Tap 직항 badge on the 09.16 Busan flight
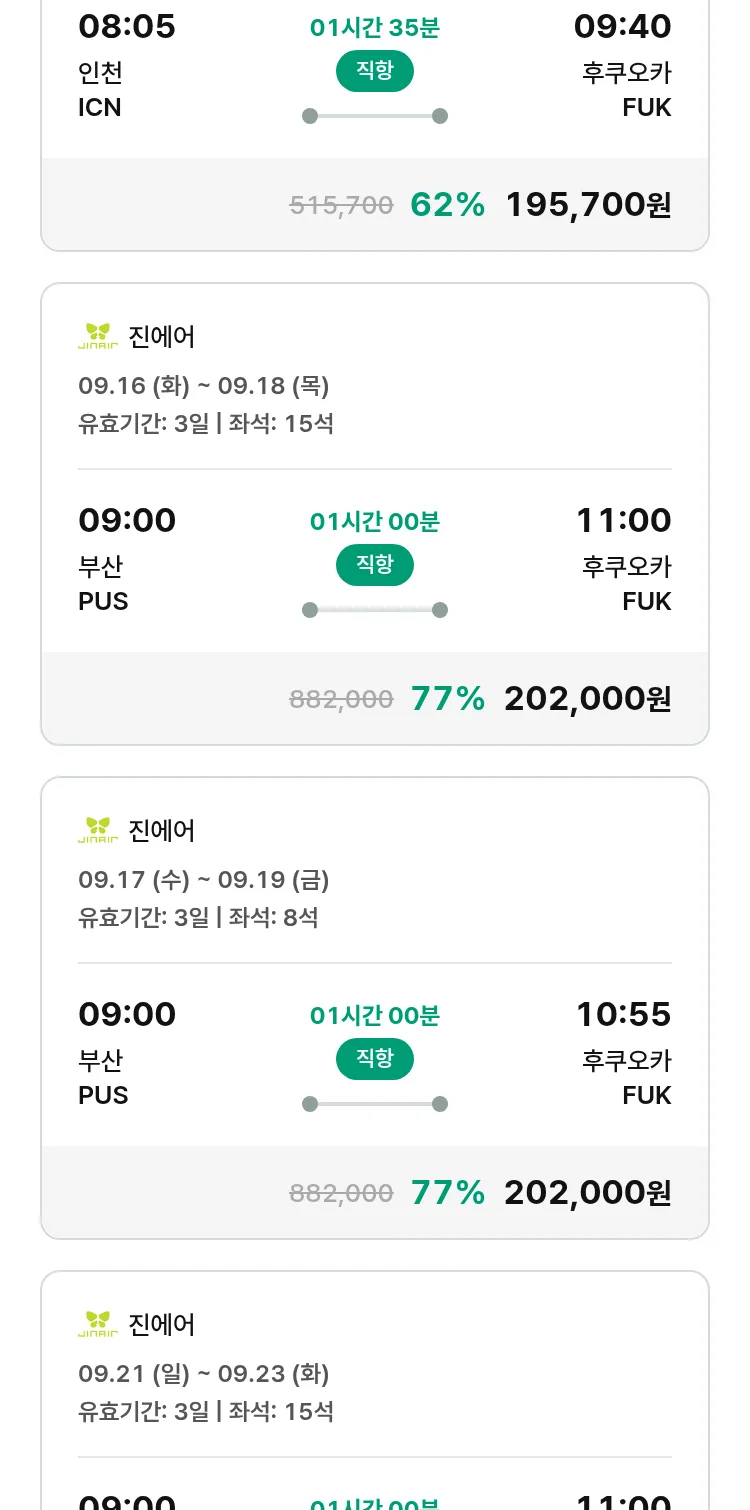Viewport: 750px width, 1510px height. (x=374, y=565)
